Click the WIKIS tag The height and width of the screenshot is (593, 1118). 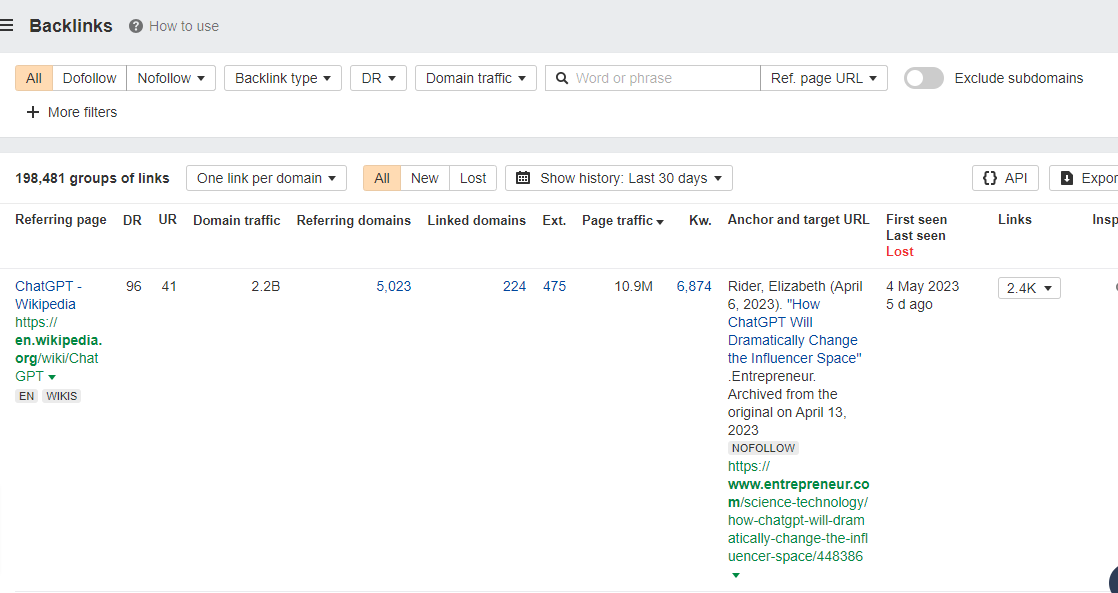click(61, 396)
